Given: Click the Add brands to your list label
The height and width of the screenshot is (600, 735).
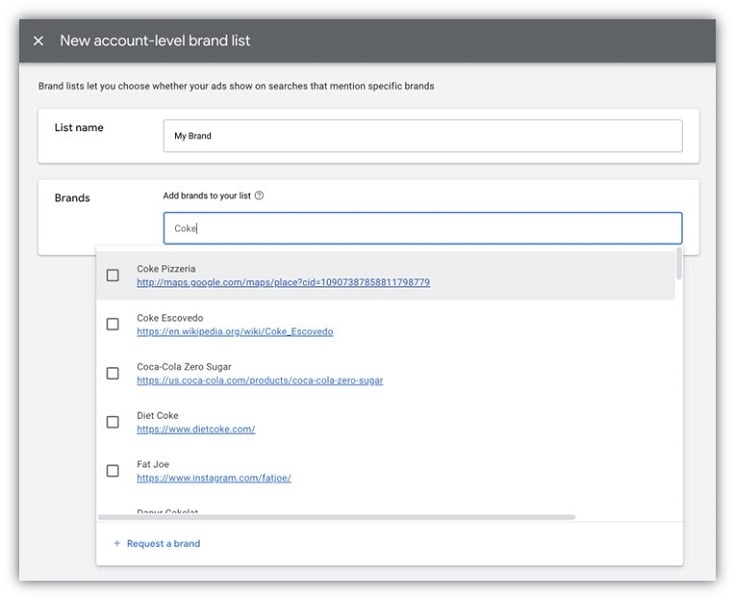Looking at the screenshot, I should tap(207, 195).
